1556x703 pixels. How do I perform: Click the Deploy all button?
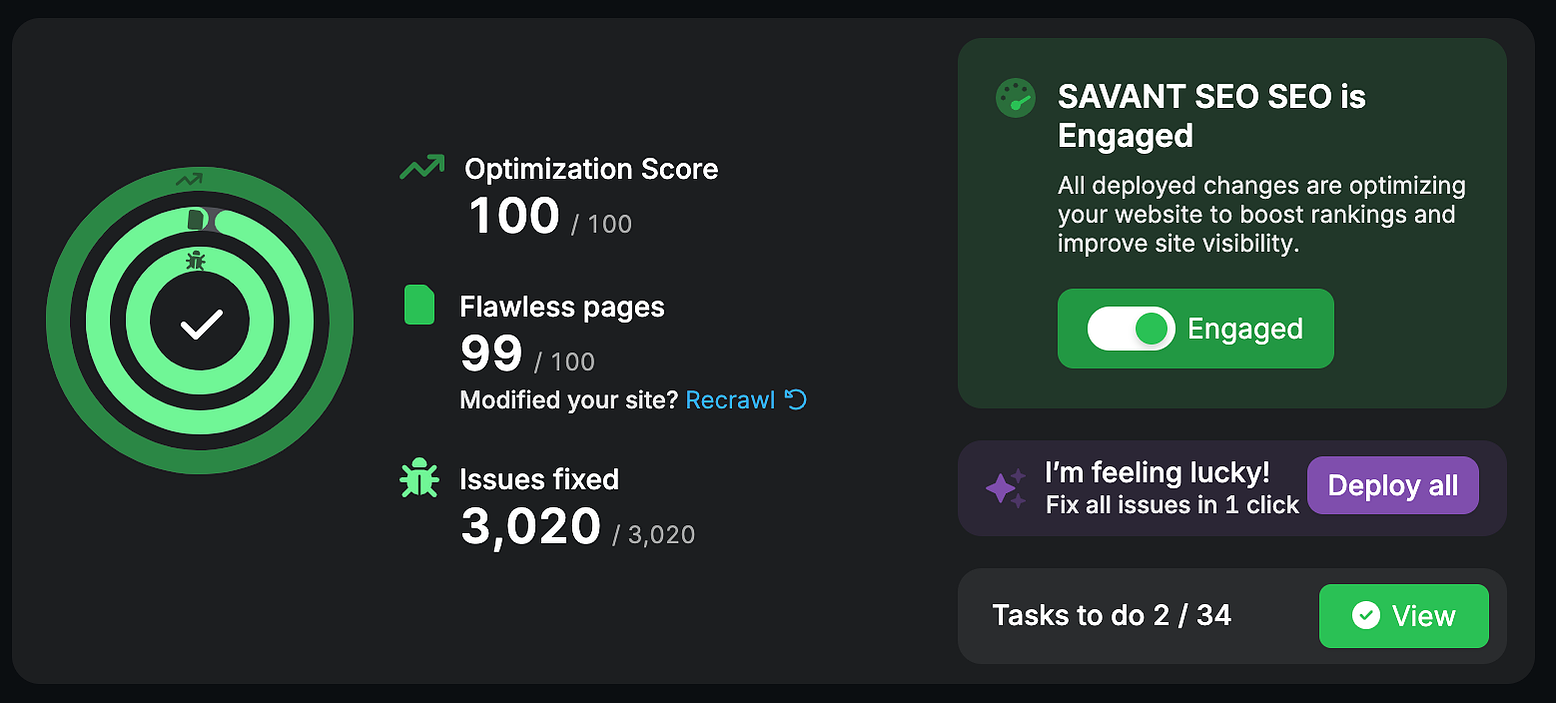[x=1392, y=485]
